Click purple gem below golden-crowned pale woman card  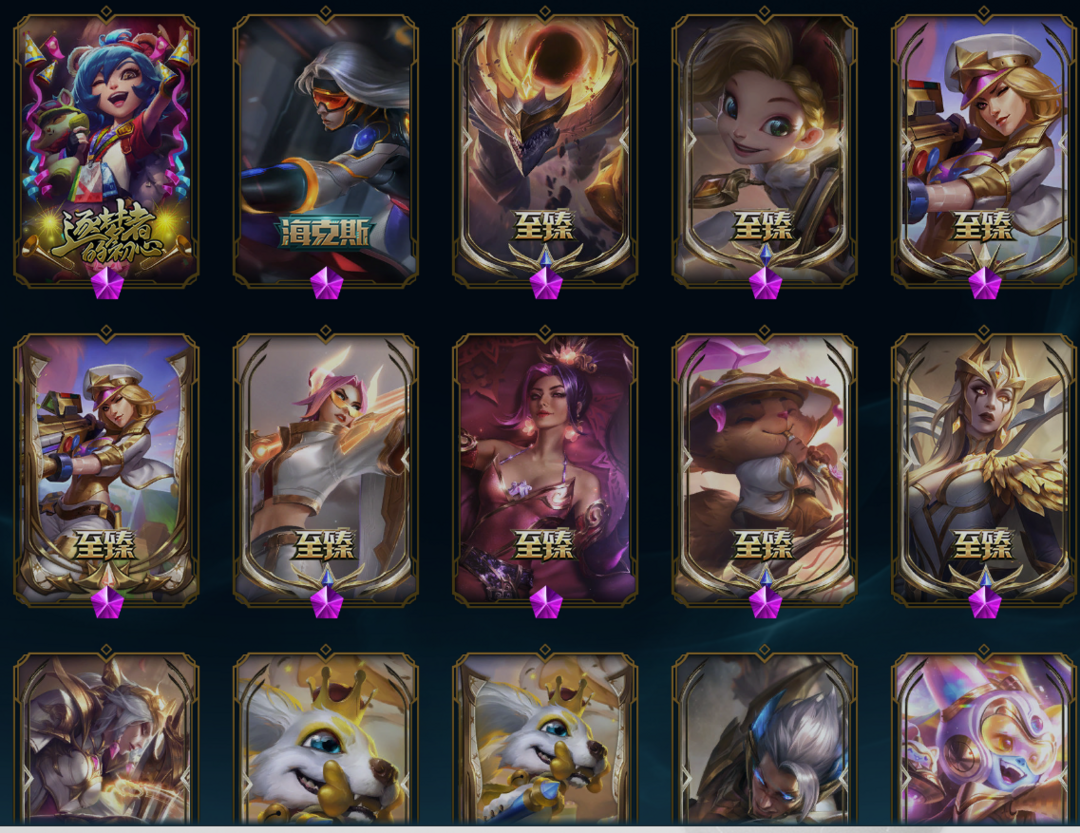984,603
